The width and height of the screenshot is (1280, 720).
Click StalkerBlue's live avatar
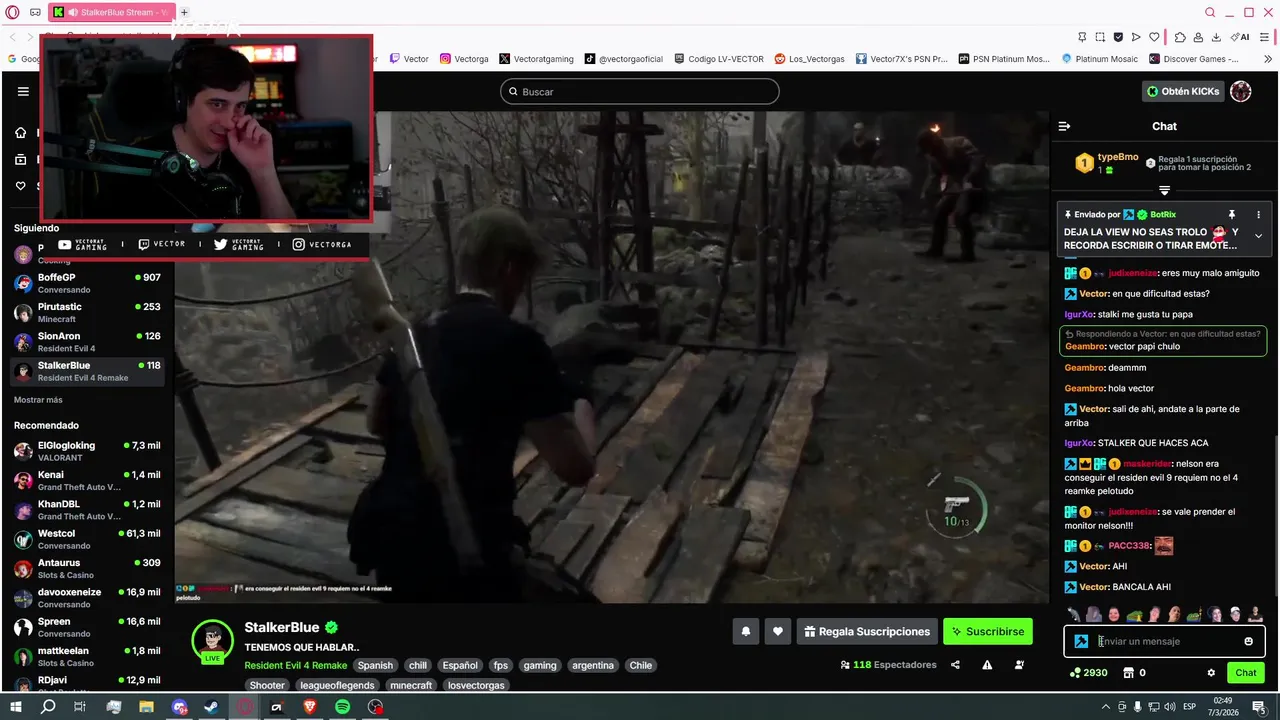[x=212, y=641]
